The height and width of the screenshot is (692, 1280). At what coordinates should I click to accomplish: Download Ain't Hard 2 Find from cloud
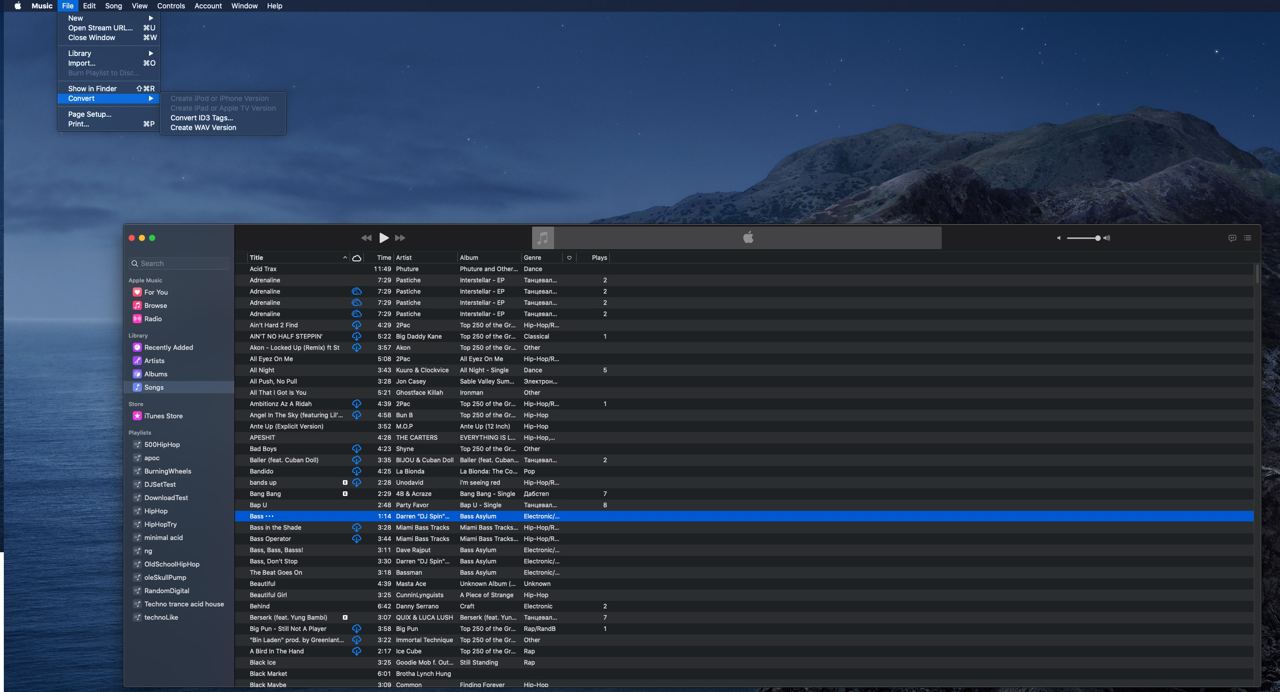tap(356, 325)
